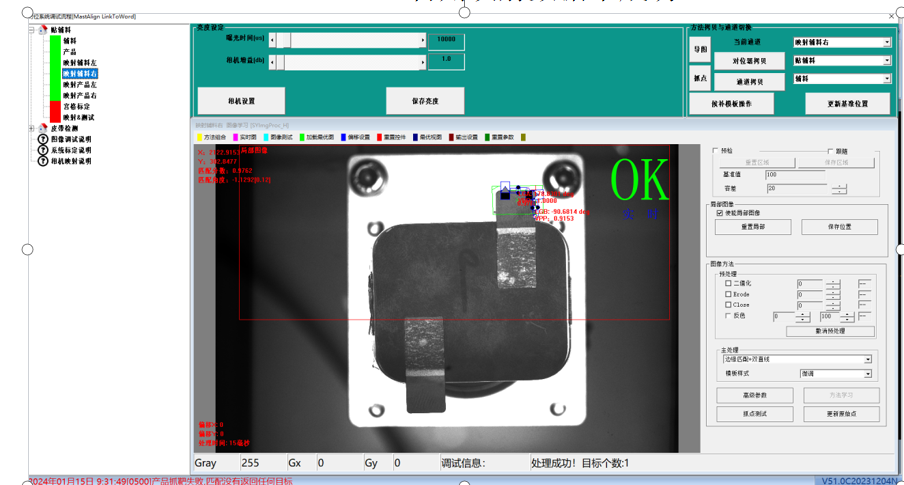This screenshot has height=485, width=904.
Task: Click the 曝光时间 slider track
Action: 350,40
